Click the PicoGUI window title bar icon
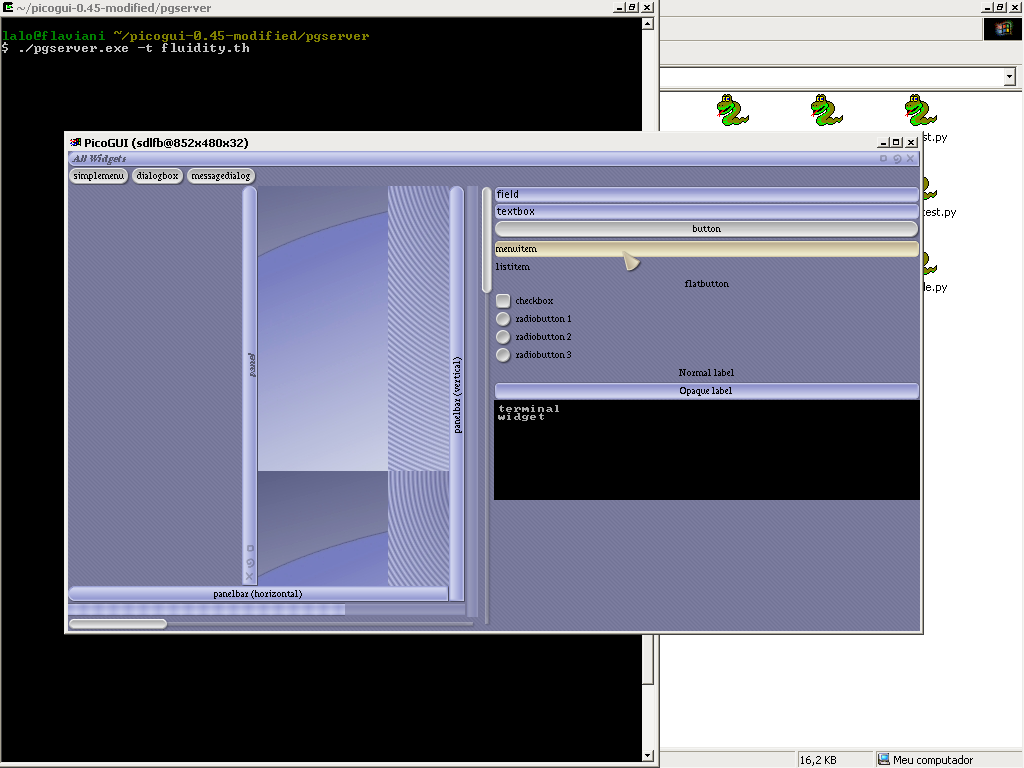 (76, 142)
